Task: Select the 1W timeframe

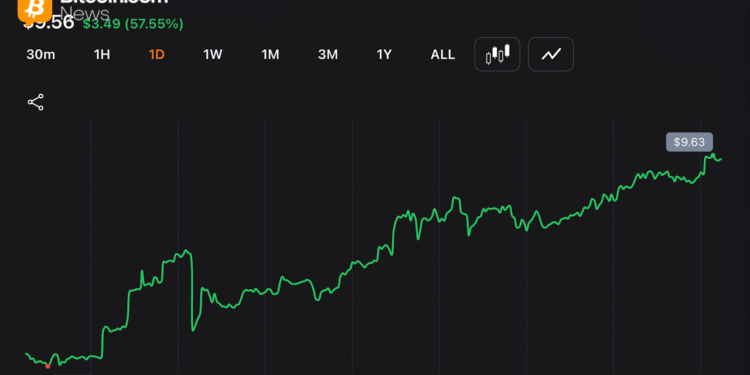Action: (x=213, y=55)
